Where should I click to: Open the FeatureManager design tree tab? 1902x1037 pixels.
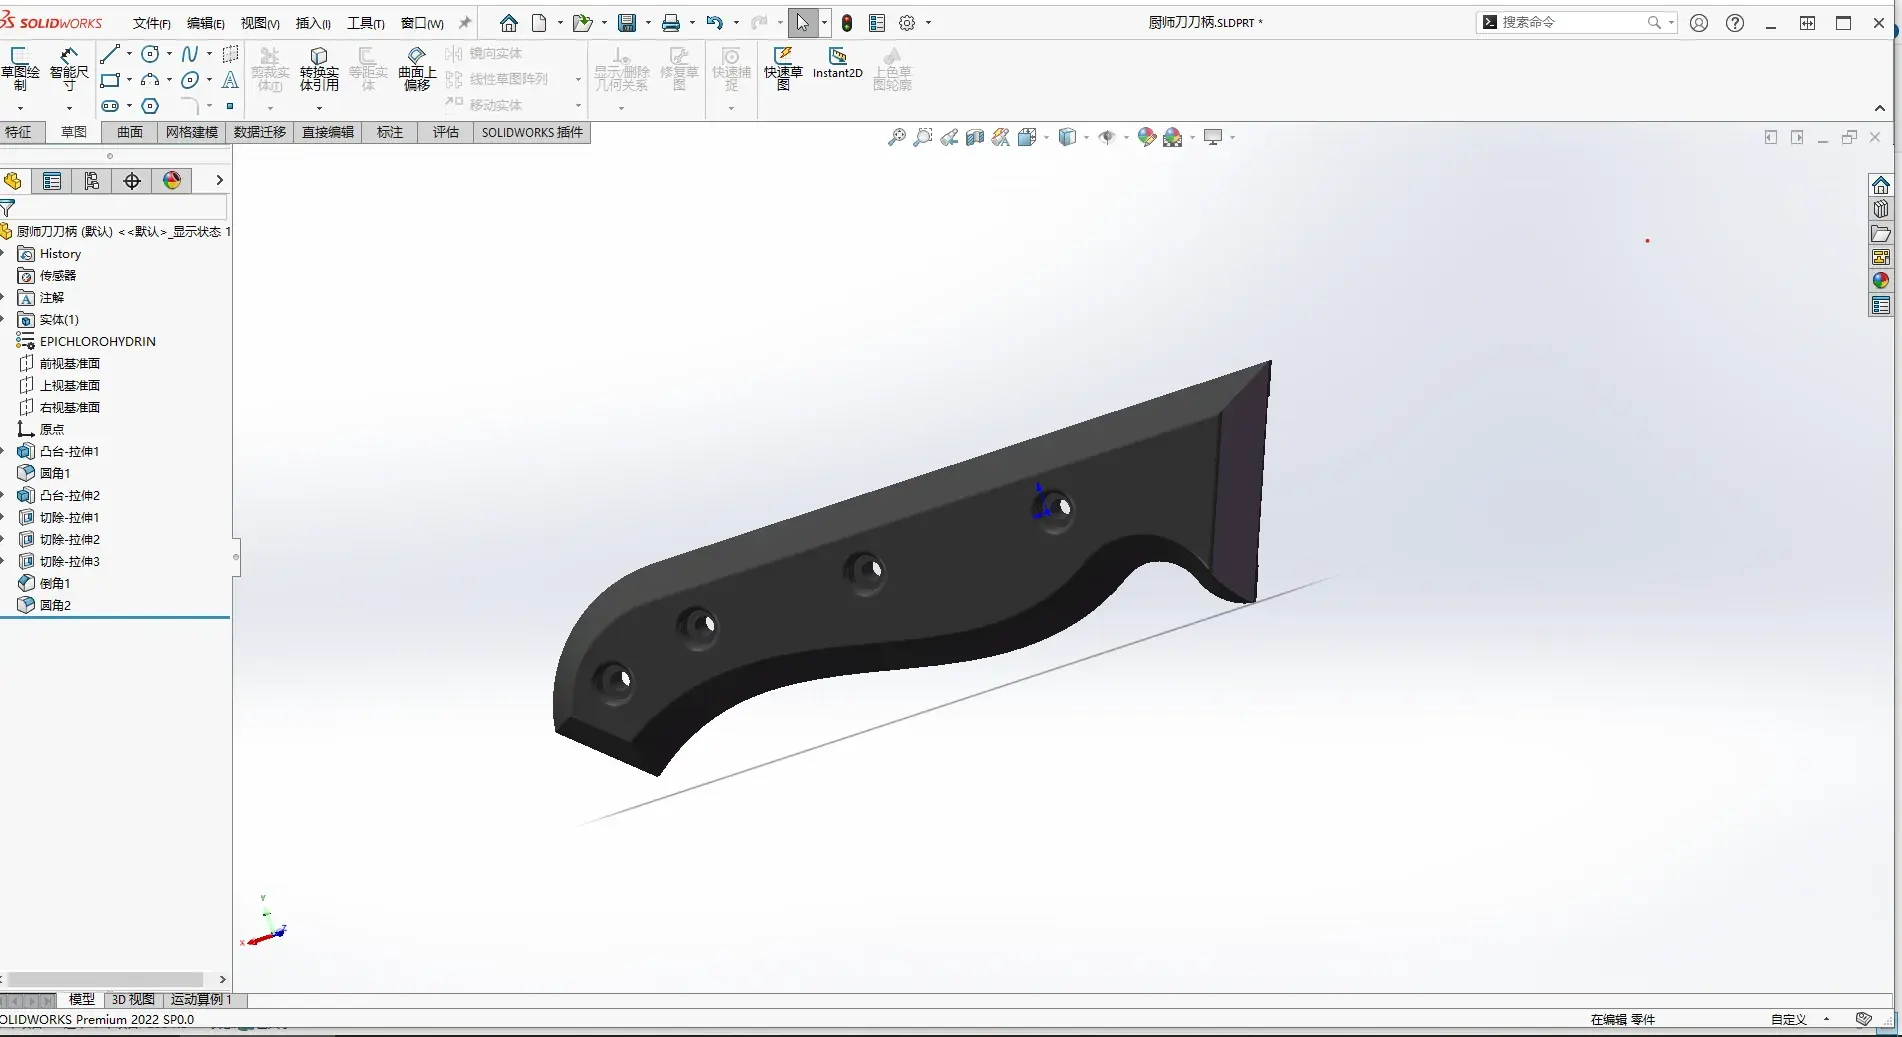tap(13, 181)
